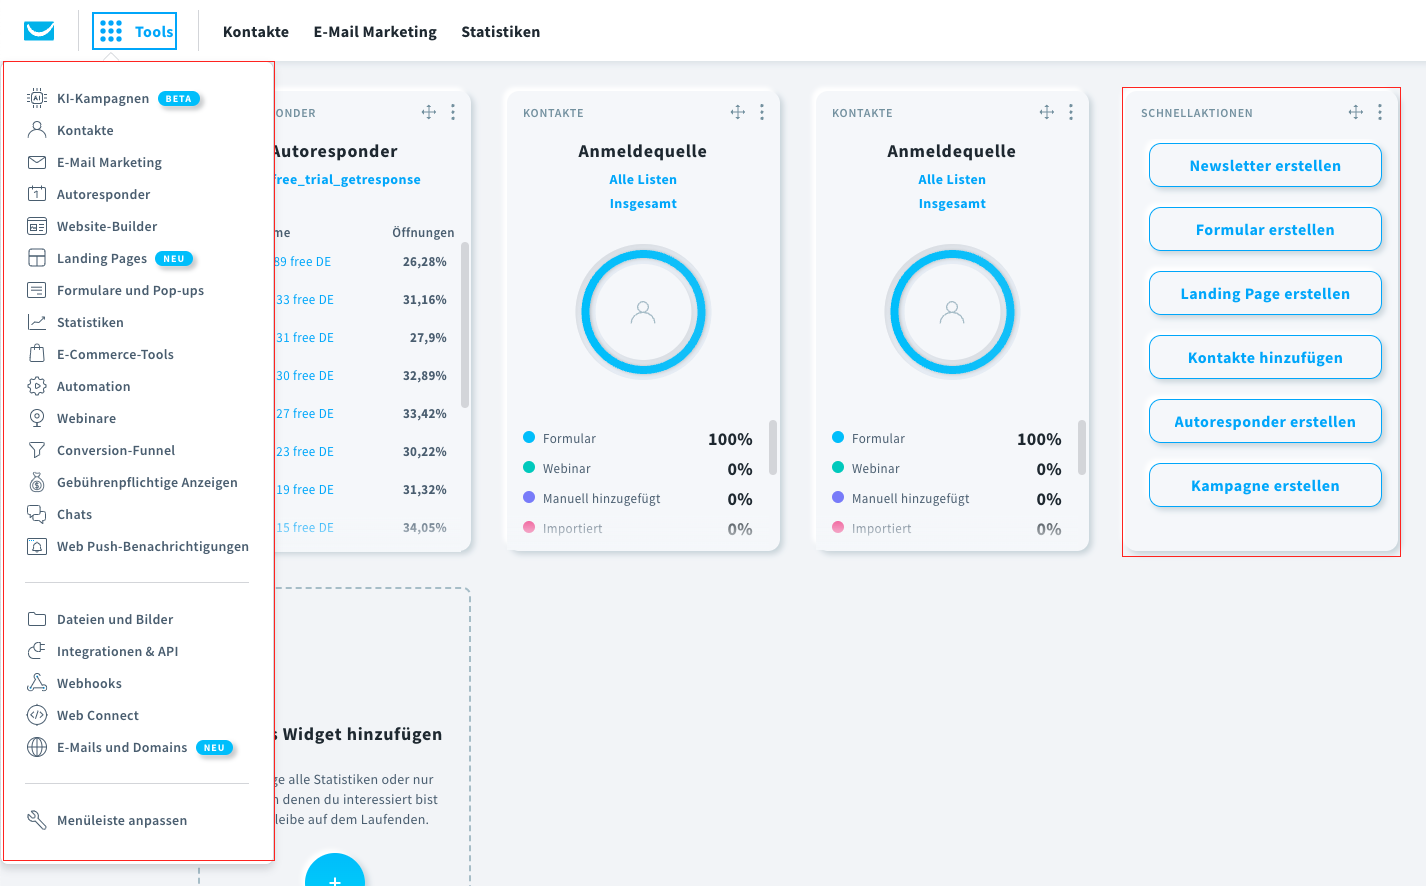Click the Kontakte person icon in Tools menu
The height and width of the screenshot is (886, 1426).
(37, 130)
